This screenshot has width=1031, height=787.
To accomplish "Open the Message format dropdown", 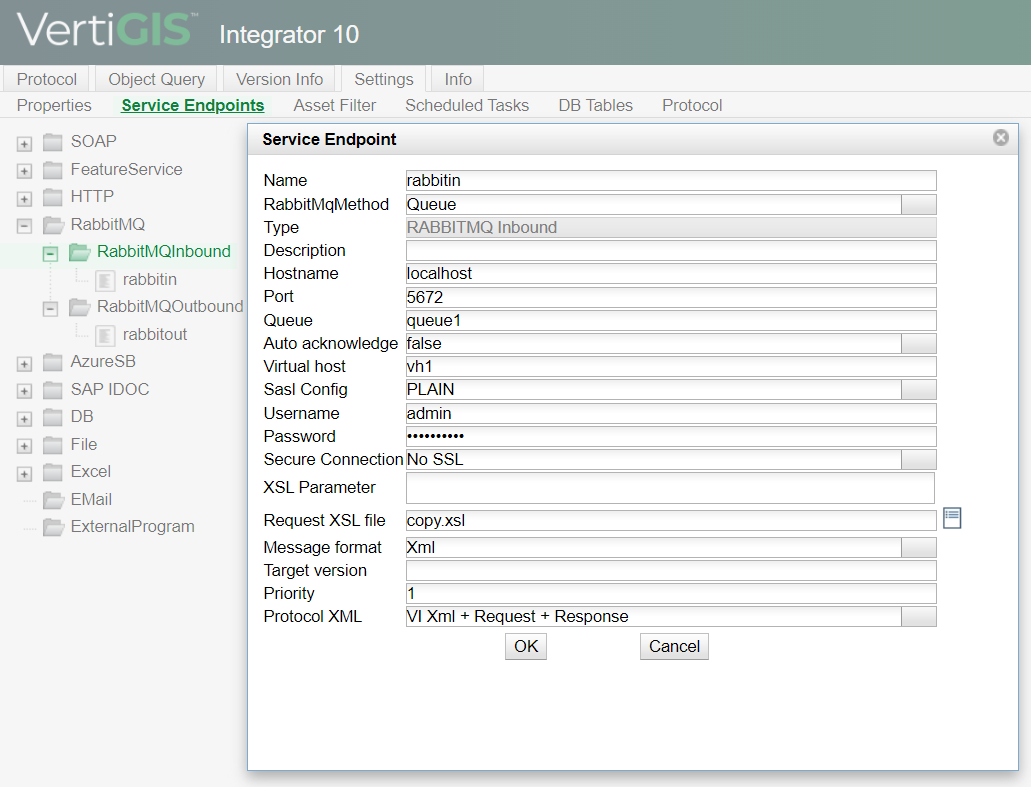I will [919, 547].
